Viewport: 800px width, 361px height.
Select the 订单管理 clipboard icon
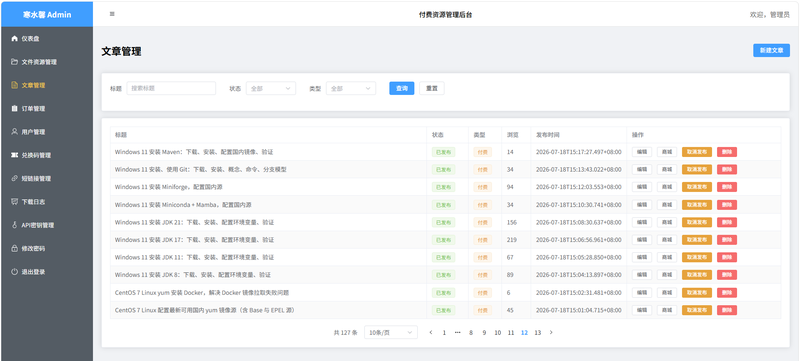(14, 109)
